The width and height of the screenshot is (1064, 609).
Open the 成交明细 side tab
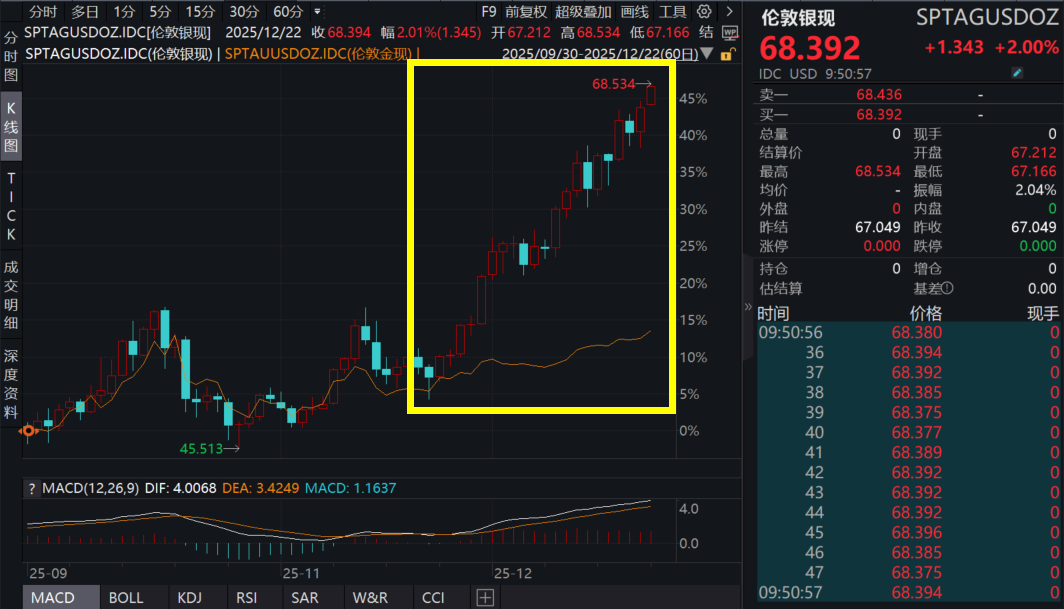point(11,296)
